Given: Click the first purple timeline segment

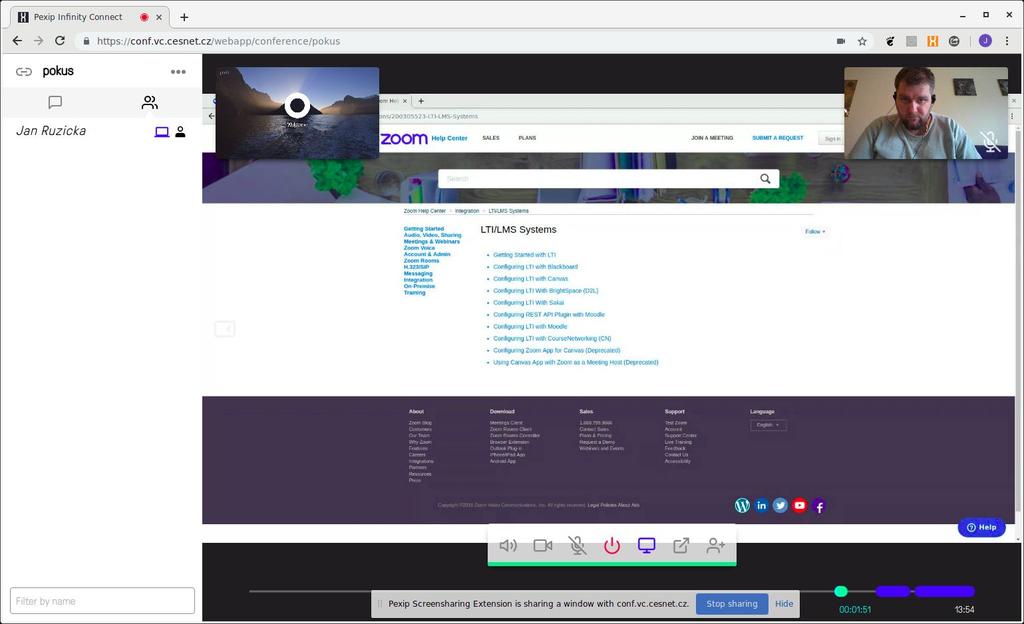Looking at the screenshot, I should (x=893, y=591).
